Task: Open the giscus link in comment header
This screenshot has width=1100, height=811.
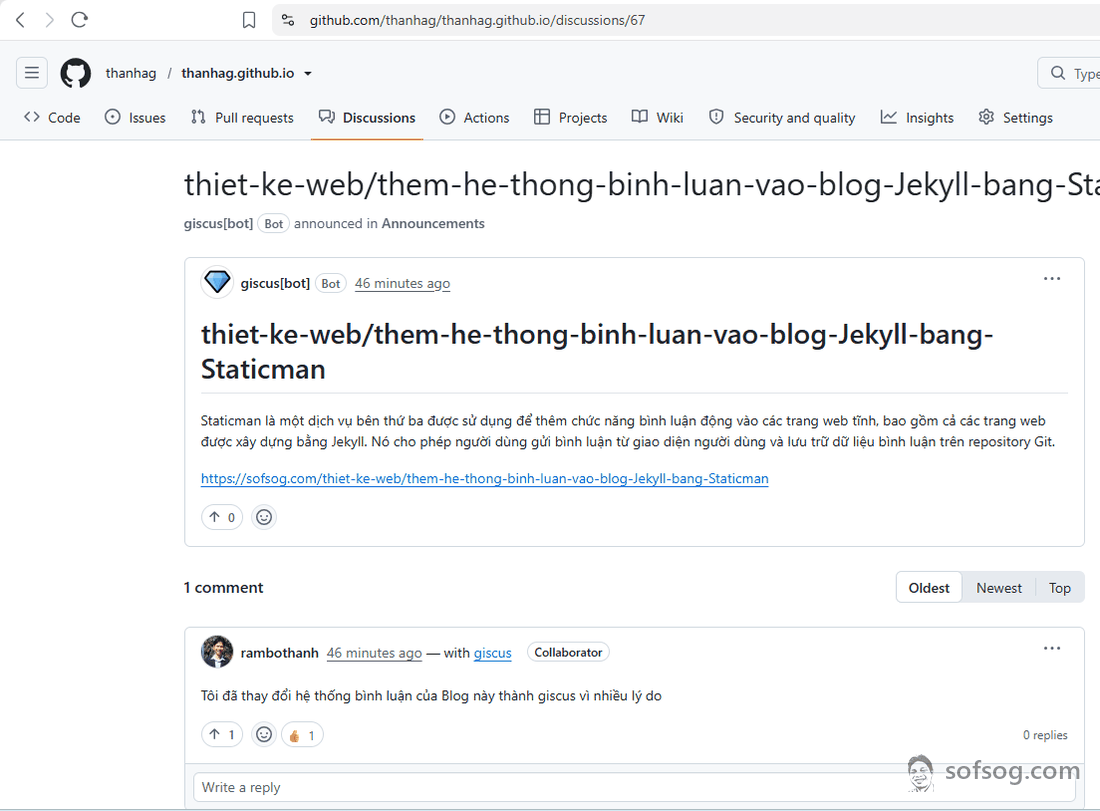Action: 492,653
